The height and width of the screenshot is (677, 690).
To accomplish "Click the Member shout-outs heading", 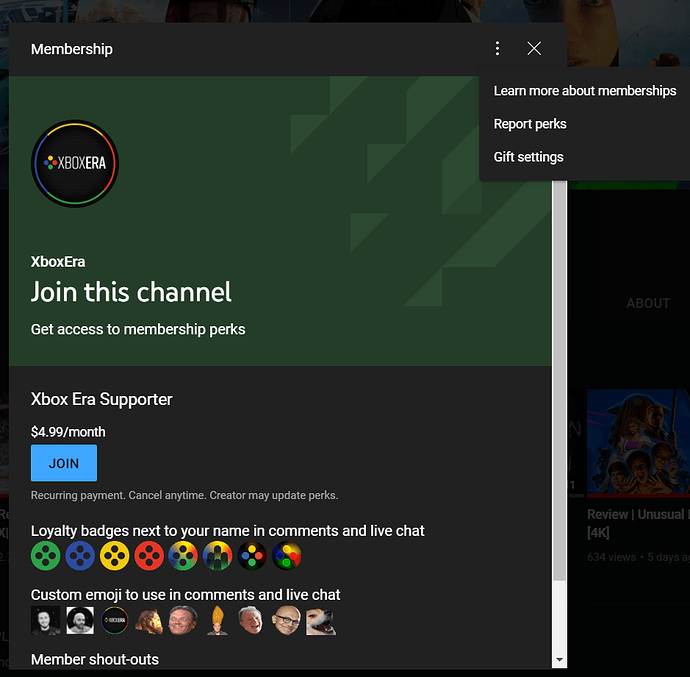I will [x=95, y=659].
